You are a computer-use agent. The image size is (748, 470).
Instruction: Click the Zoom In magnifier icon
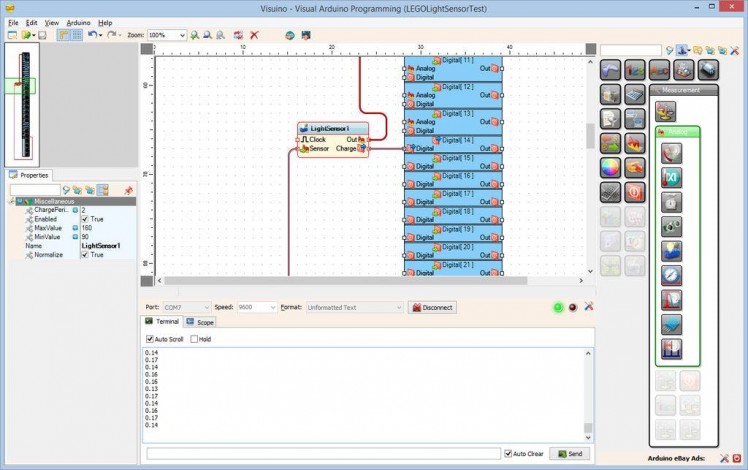point(193,35)
